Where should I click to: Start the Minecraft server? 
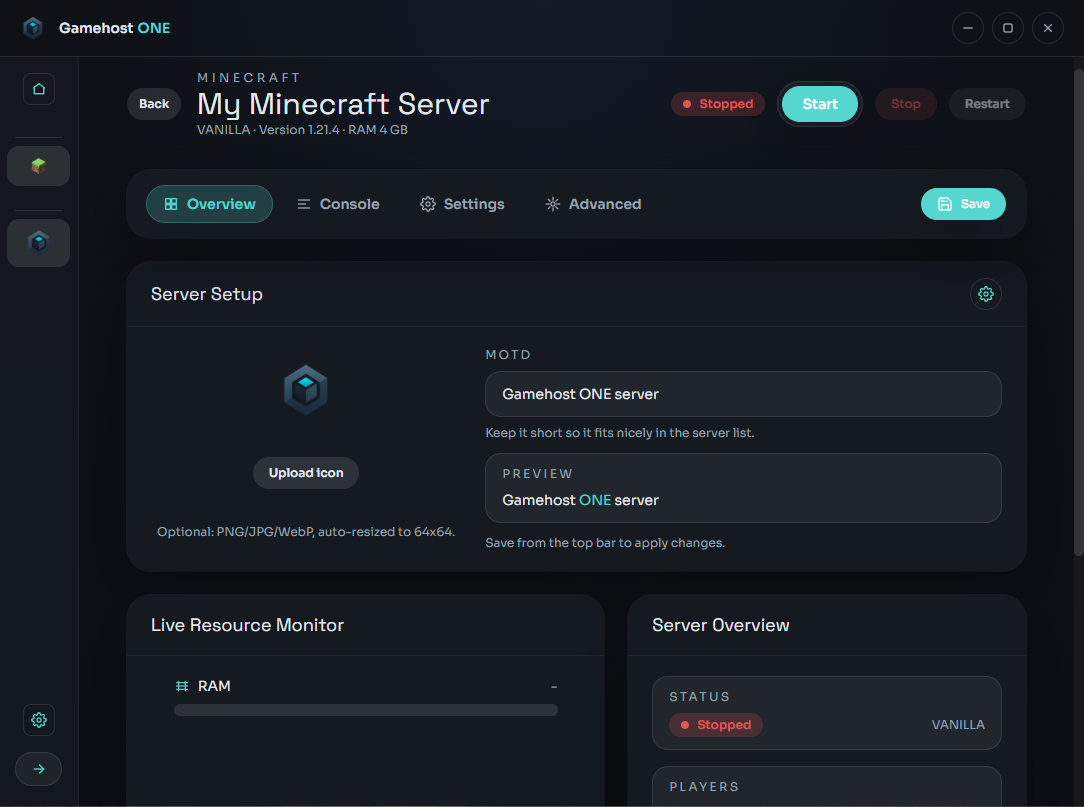819,103
